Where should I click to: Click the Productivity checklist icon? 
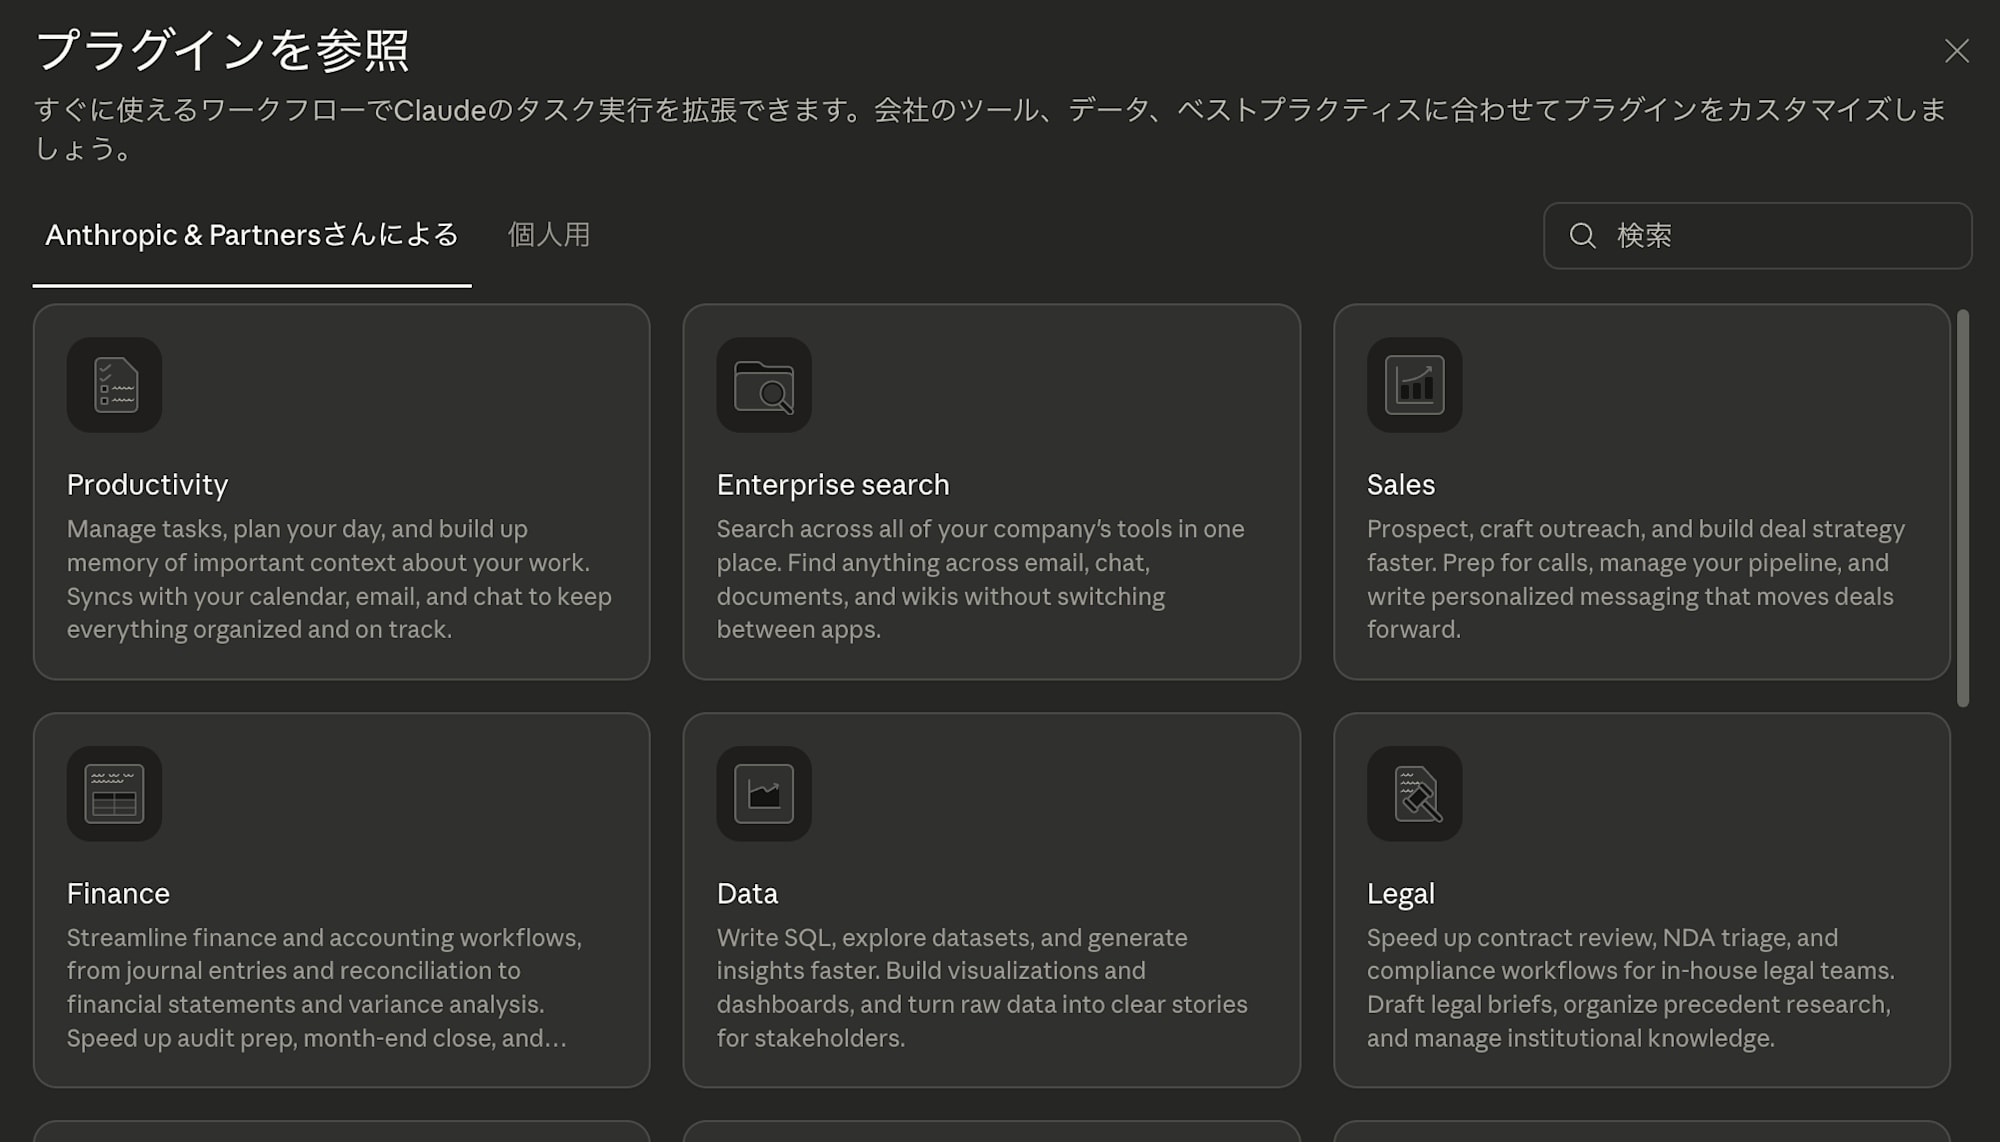pyautogui.click(x=114, y=385)
